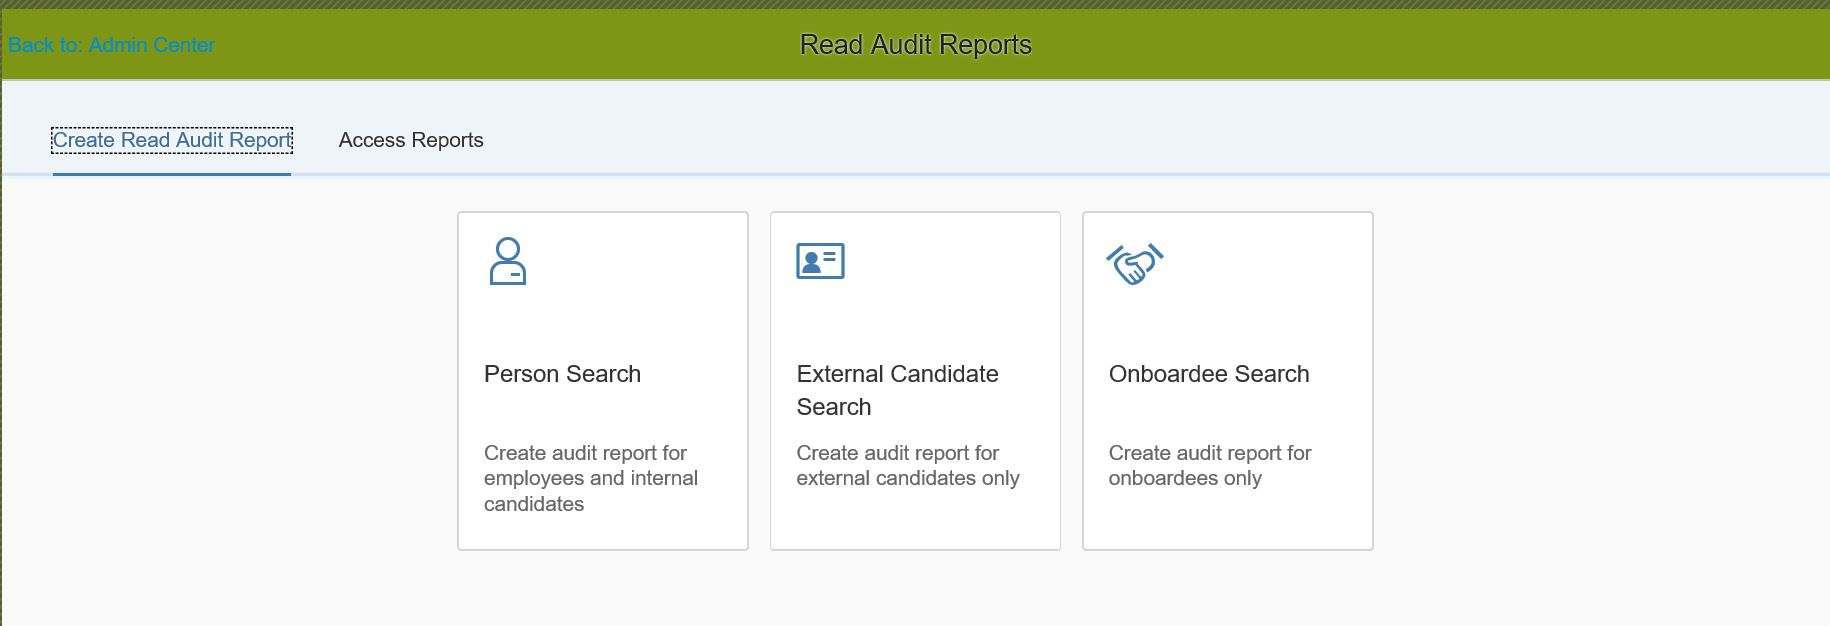
Task: Open the External Candidate Search title
Action: (x=897, y=390)
